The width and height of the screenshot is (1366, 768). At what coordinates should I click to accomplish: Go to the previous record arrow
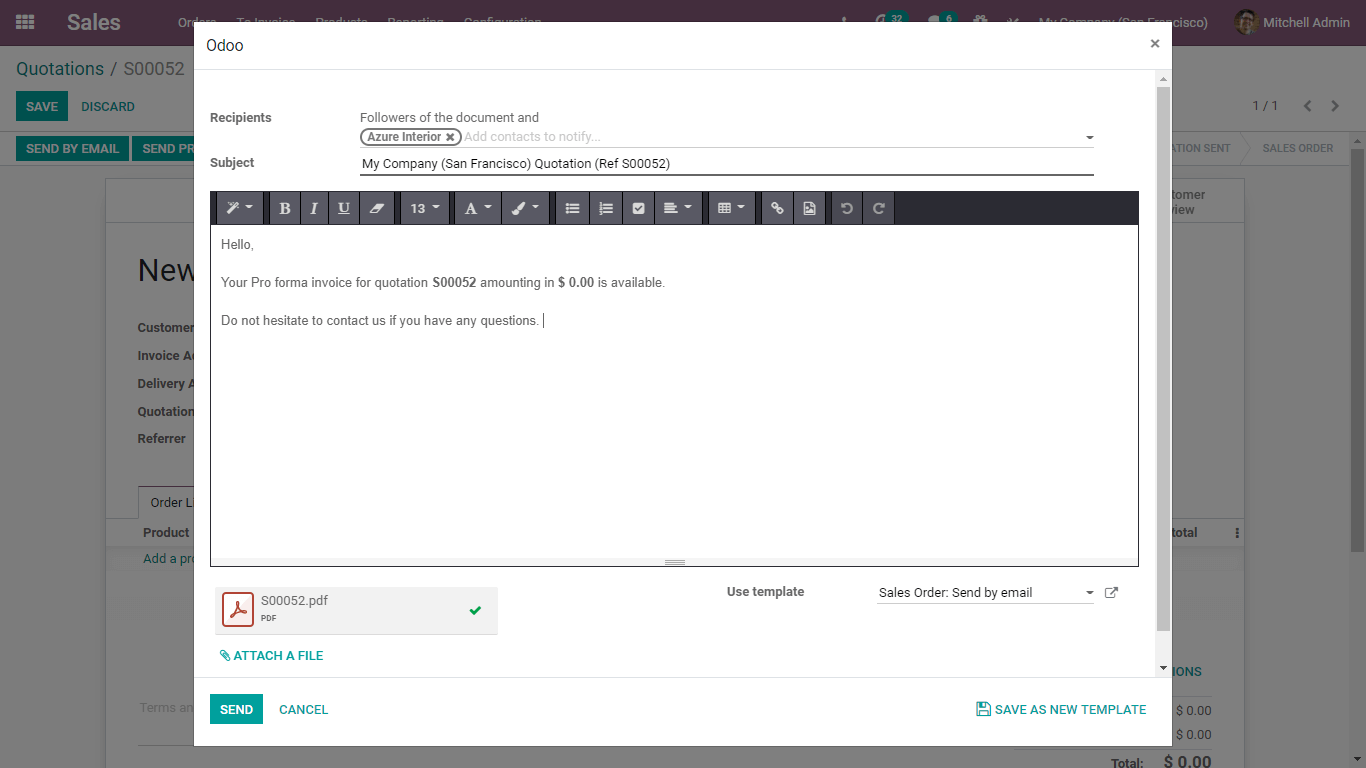pyautogui.click(x=1307, y=106)
